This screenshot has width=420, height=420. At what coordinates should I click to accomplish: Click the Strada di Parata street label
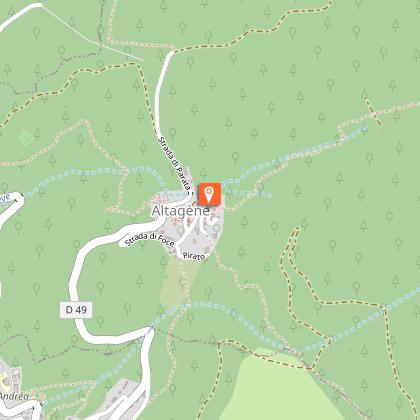[x=175, y=166]
